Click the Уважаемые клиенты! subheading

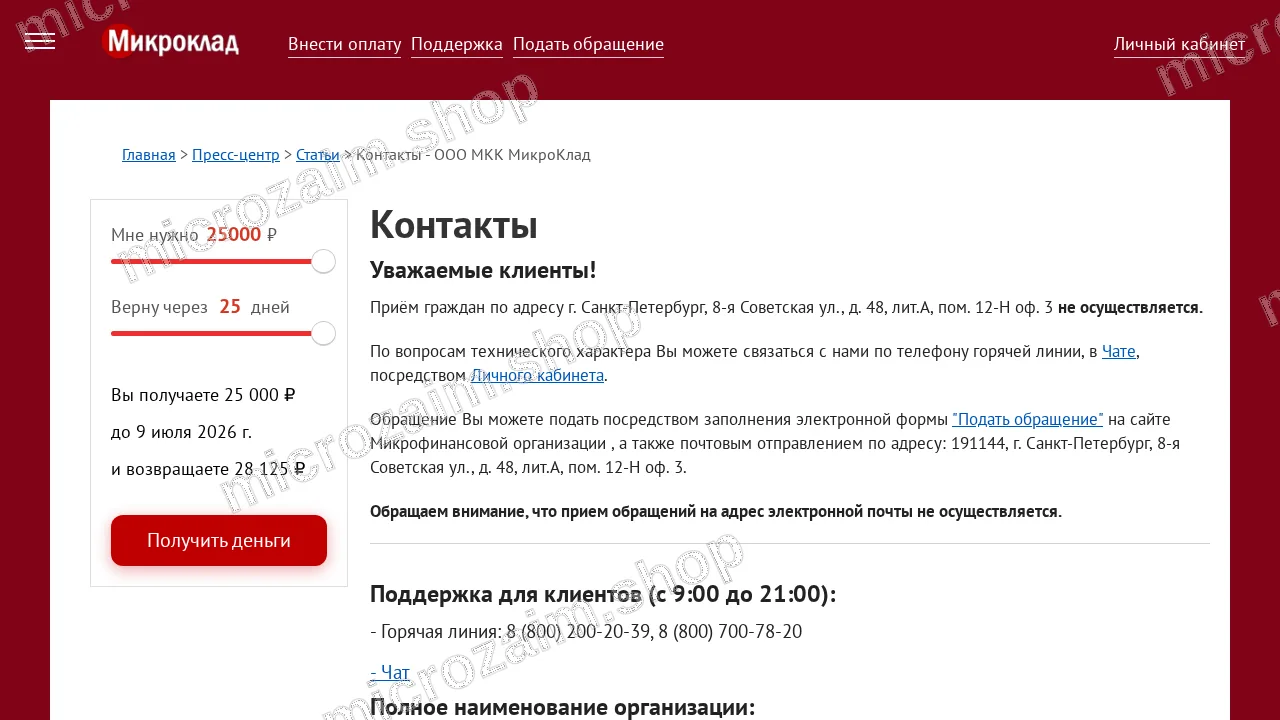coord(483,270)
